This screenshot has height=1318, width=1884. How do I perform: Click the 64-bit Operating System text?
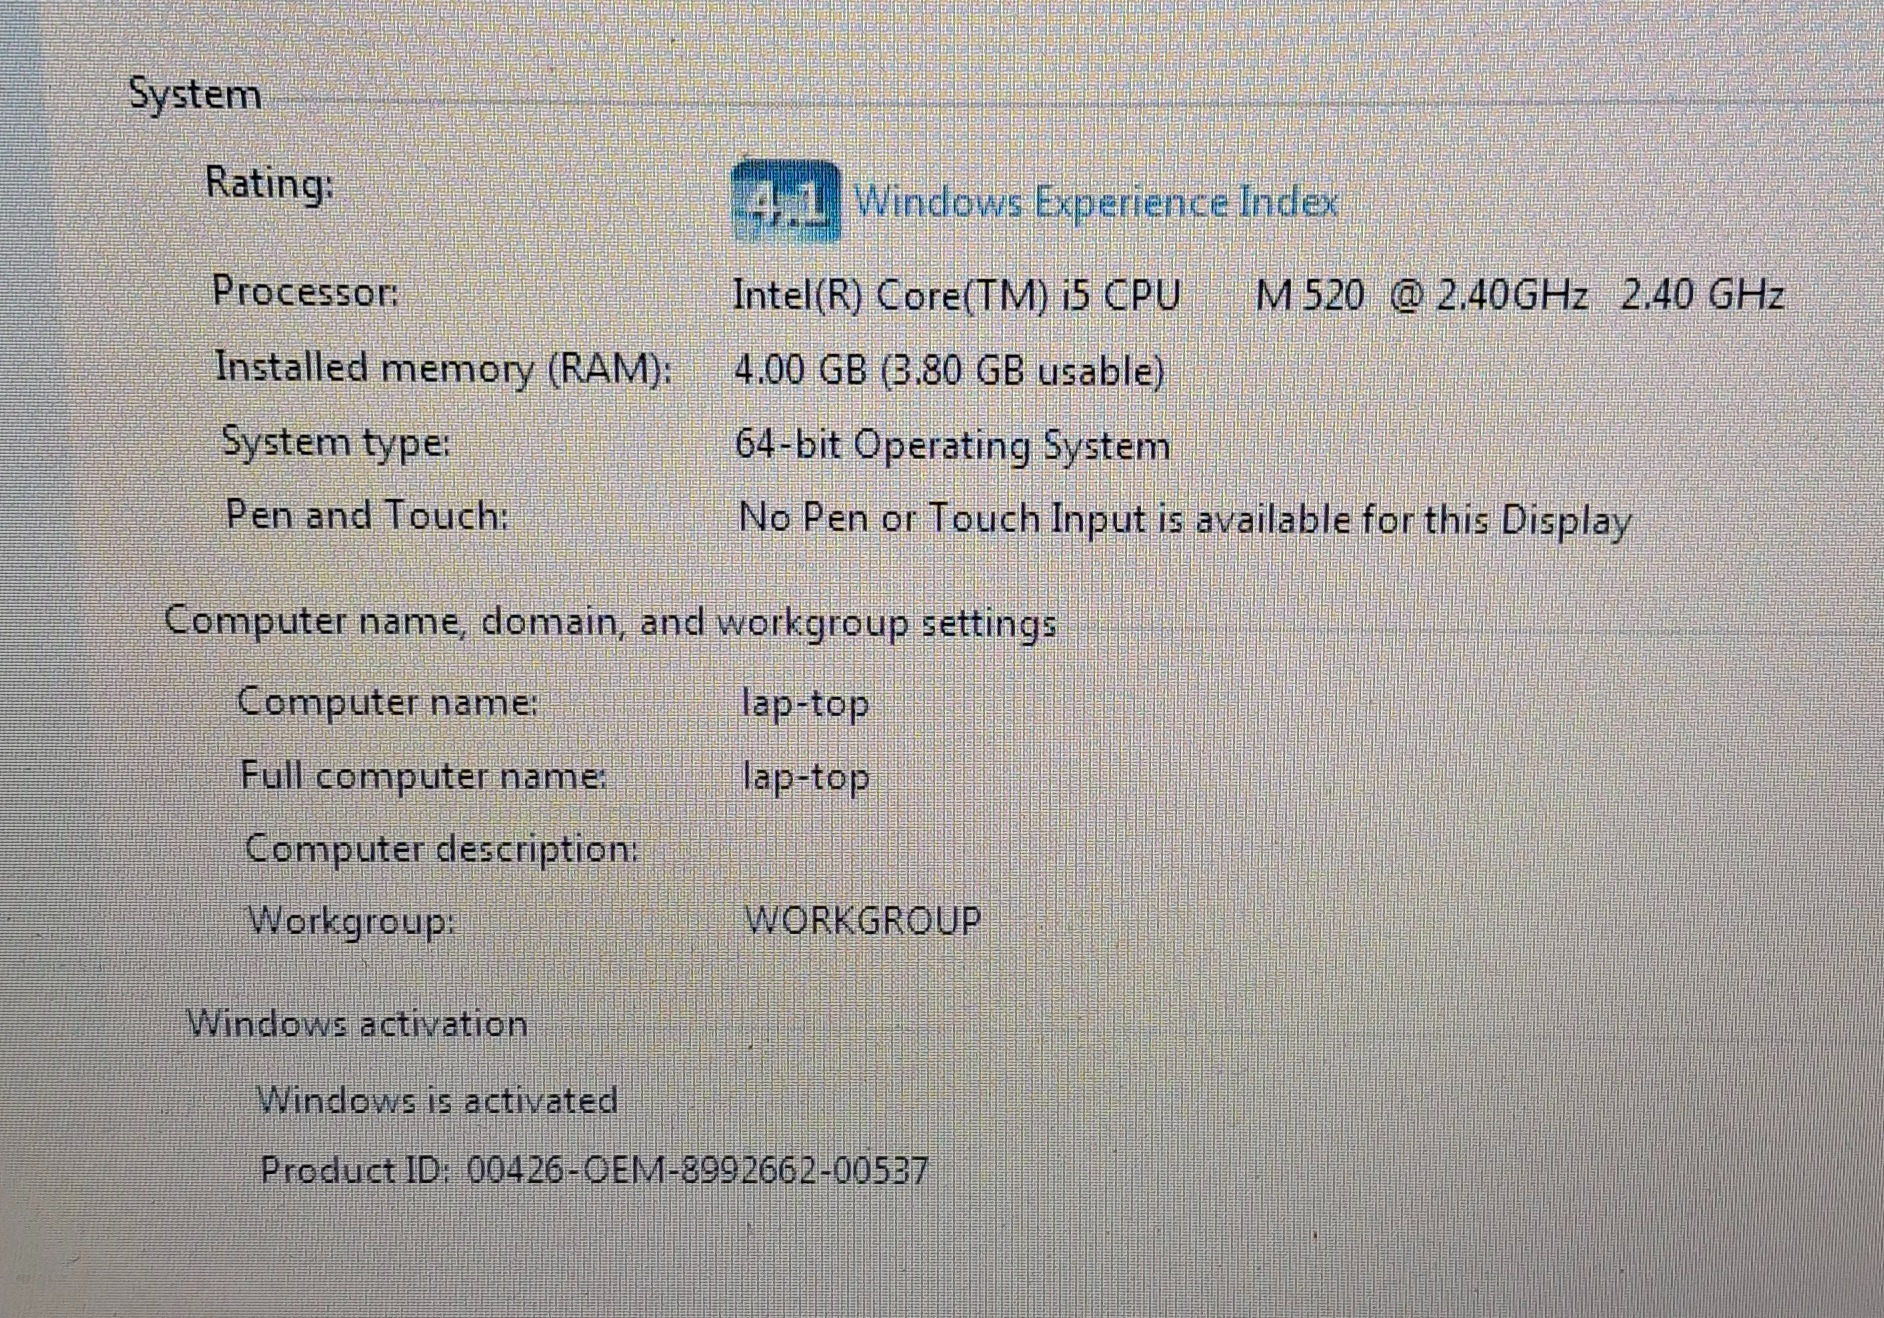click(x=952, y=445)
